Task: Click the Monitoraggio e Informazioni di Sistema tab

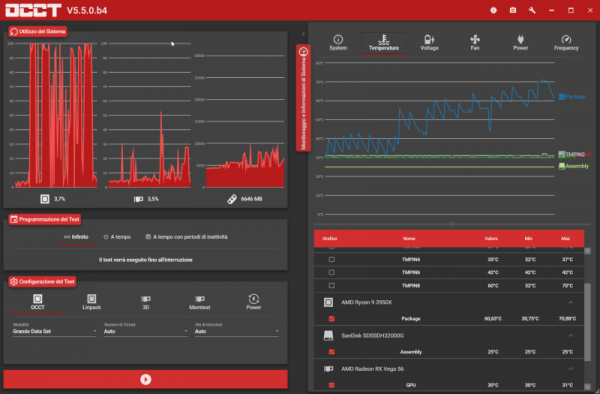Action: 303,98
